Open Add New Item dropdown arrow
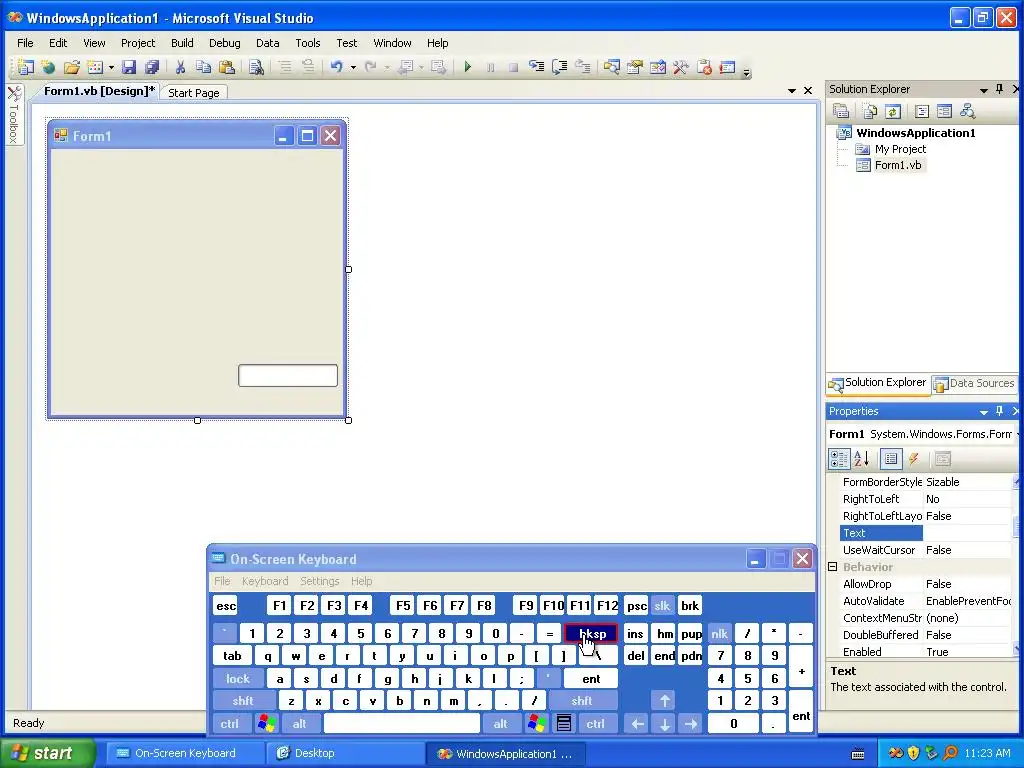 click(111, 67)
